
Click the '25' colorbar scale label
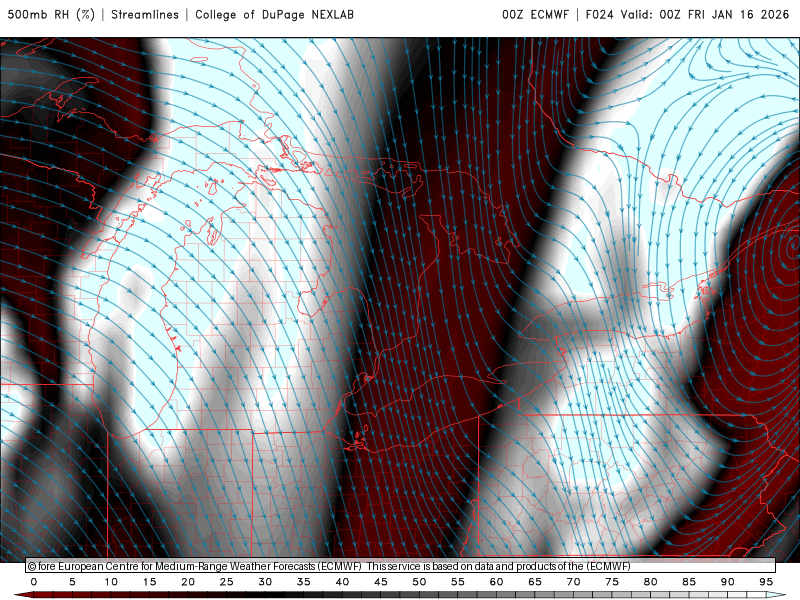pos(227,582)
